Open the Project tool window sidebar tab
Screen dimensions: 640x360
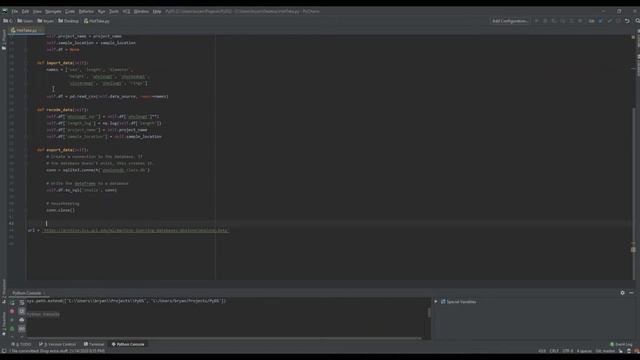(4, 40)
